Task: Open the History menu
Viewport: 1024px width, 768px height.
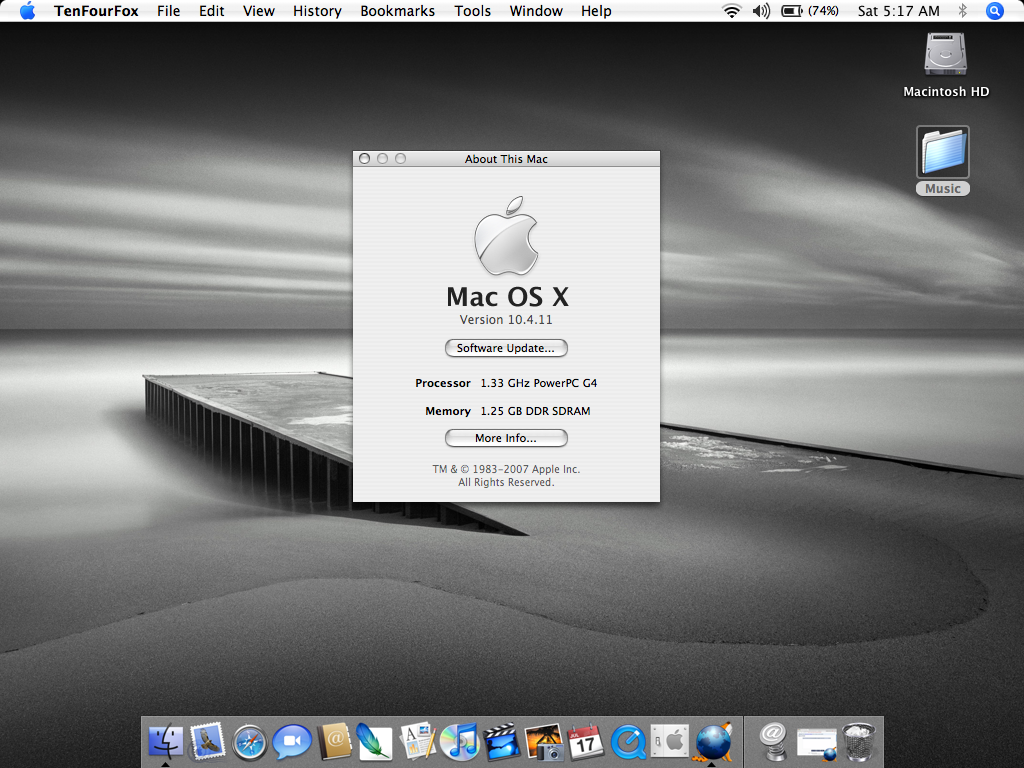Action: tap(317, 11)
